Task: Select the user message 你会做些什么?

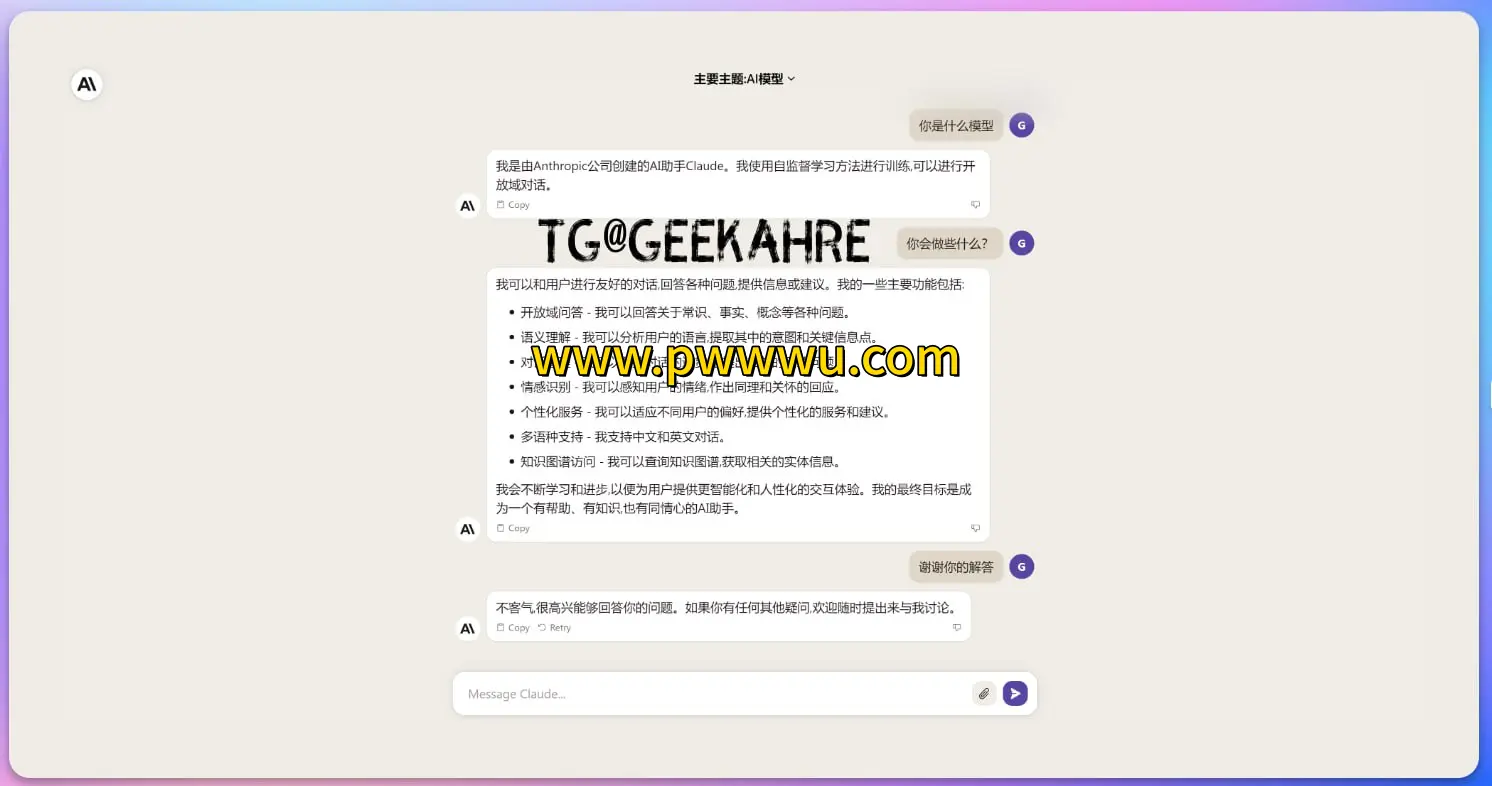Action: tap(946, 243)
